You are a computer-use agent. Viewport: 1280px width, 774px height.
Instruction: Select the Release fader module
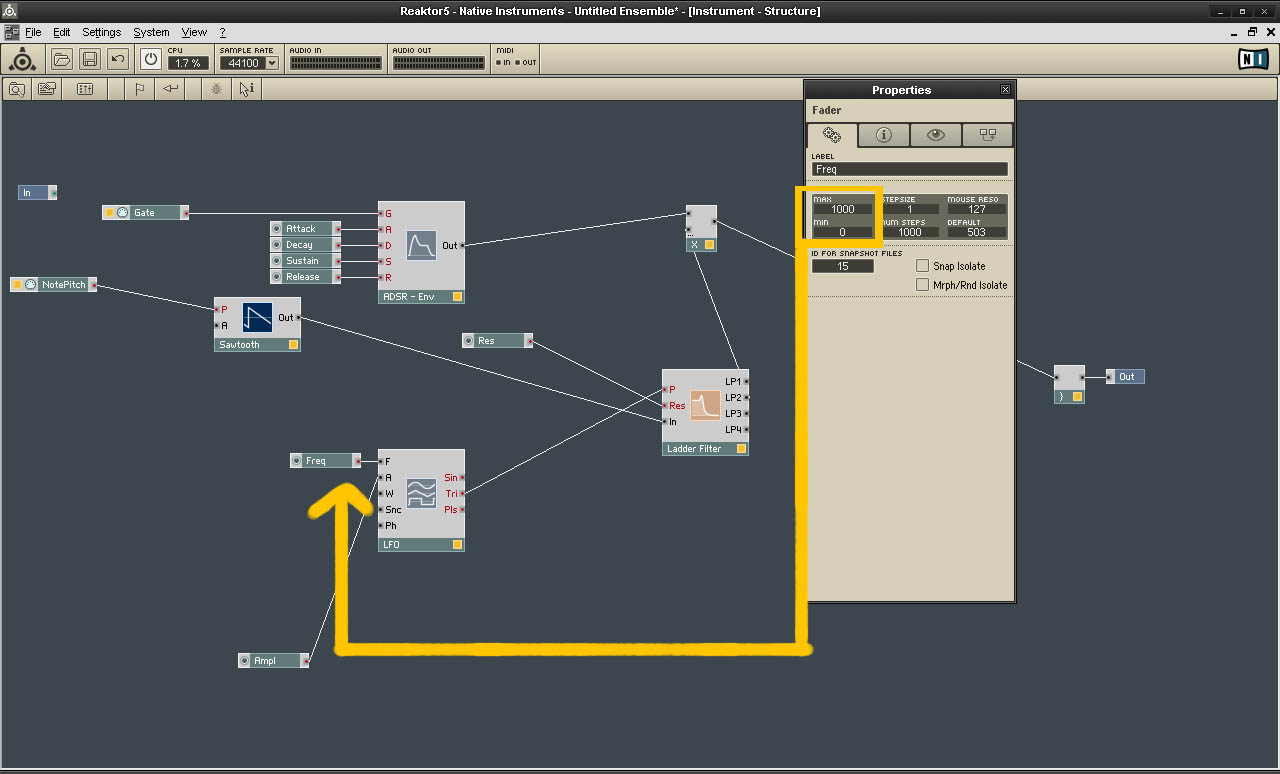pyautogui.click(x=305, y=277)
